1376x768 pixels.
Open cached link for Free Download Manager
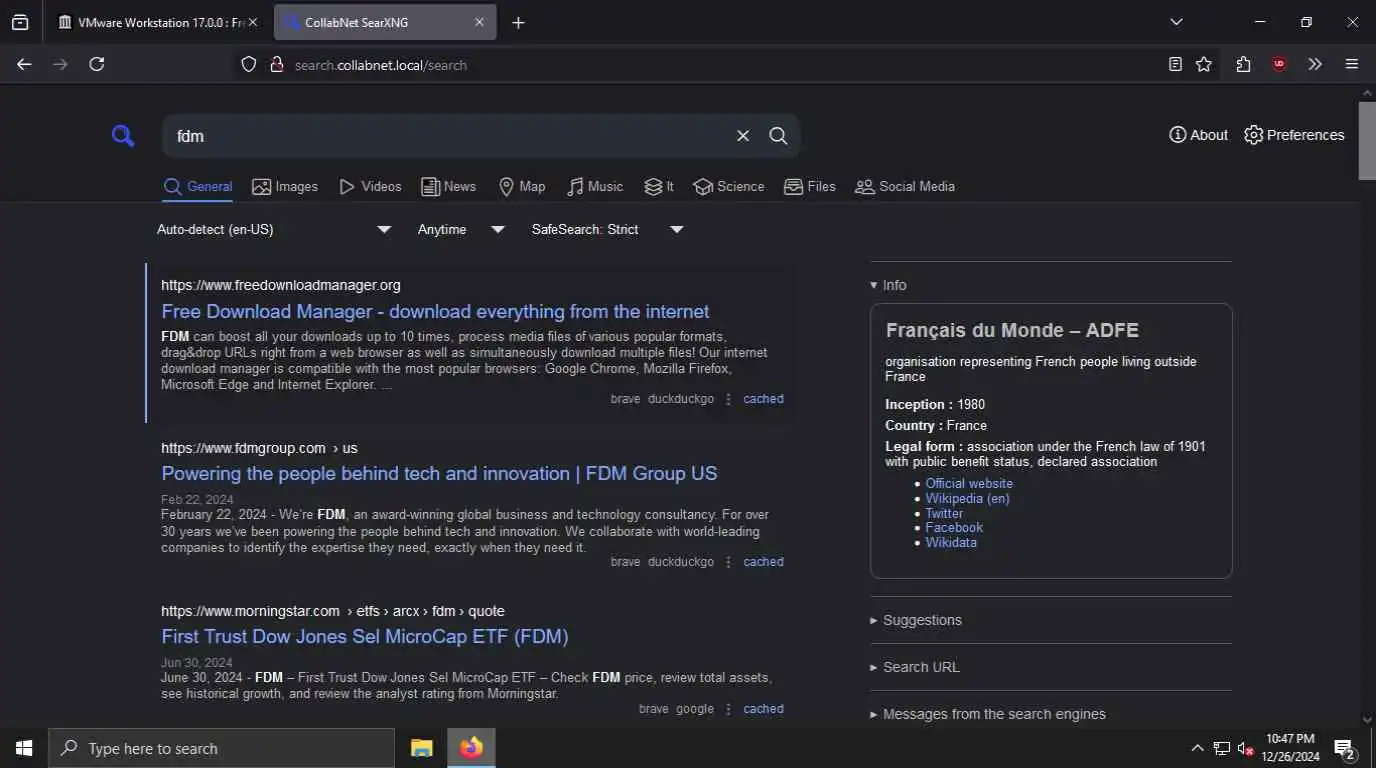coord(763,399)
